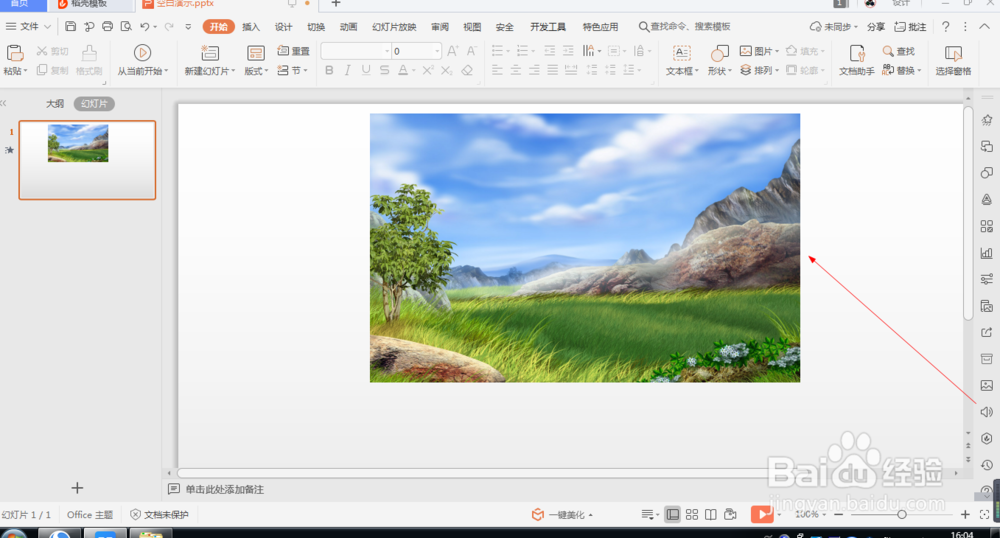Expand the zoom percentage dropdown

click(x=824, y=514)
